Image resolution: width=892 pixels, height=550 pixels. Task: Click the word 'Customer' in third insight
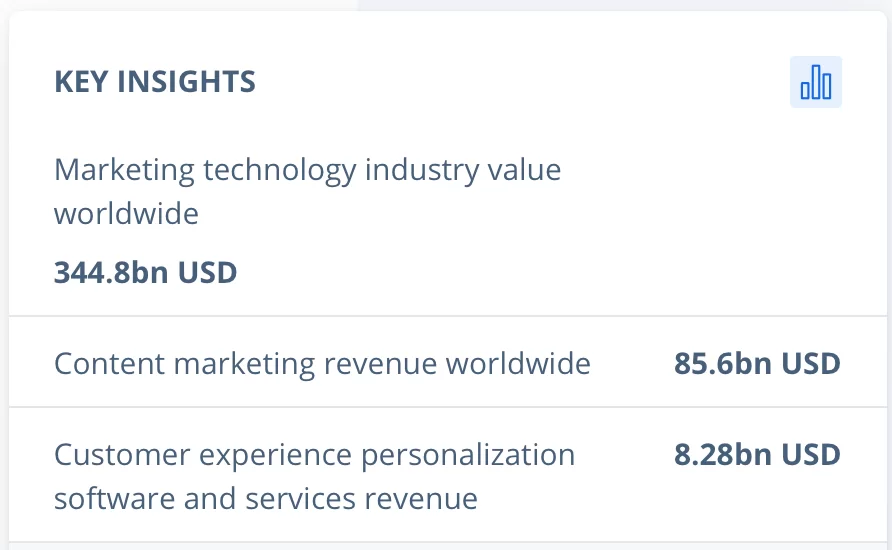(x=122, y=454)
